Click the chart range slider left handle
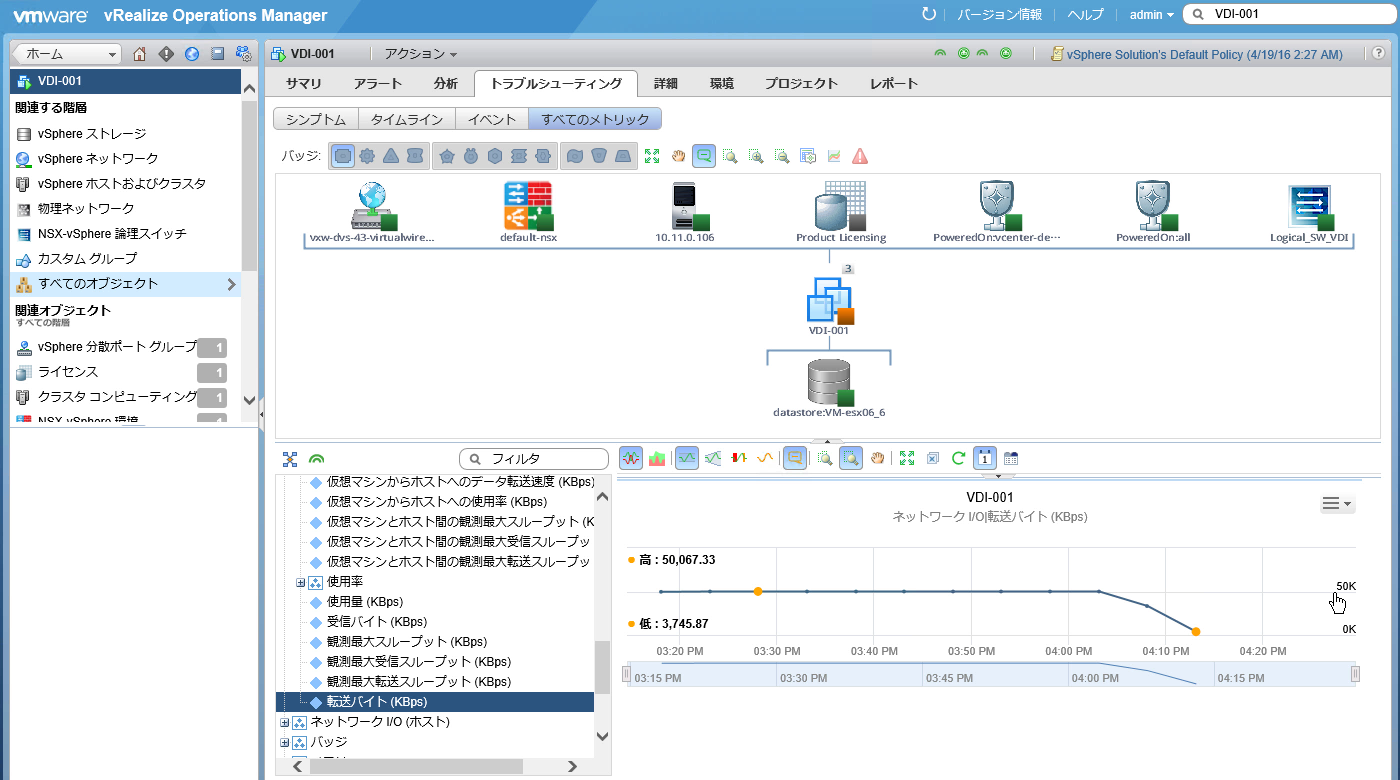The image size is (1400, 780). 627,674
